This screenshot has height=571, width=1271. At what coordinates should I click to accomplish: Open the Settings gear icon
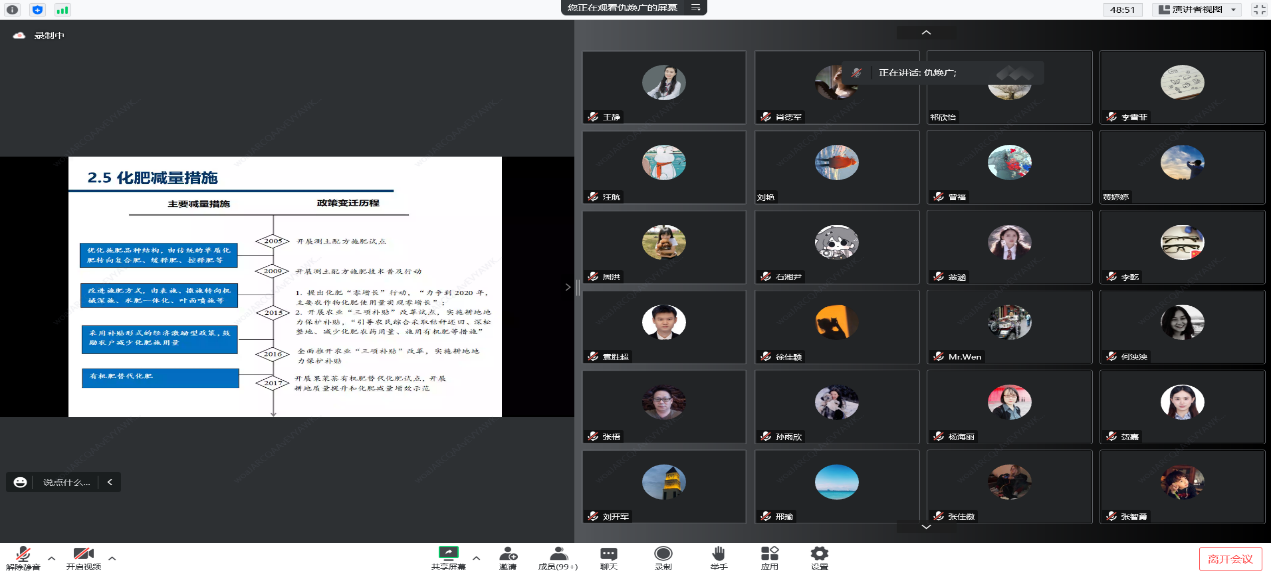click(819, 554)
